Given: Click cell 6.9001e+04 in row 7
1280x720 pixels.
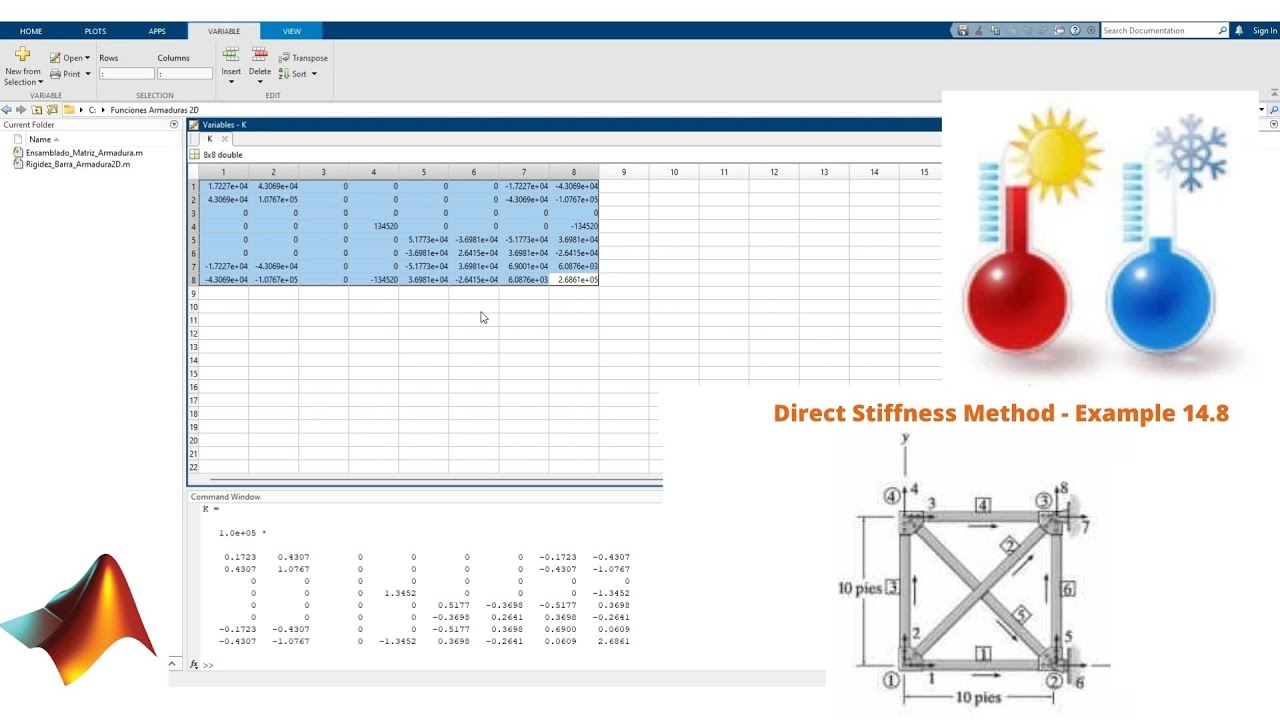Looking at the screenshot, I should [x=524, y=266].
